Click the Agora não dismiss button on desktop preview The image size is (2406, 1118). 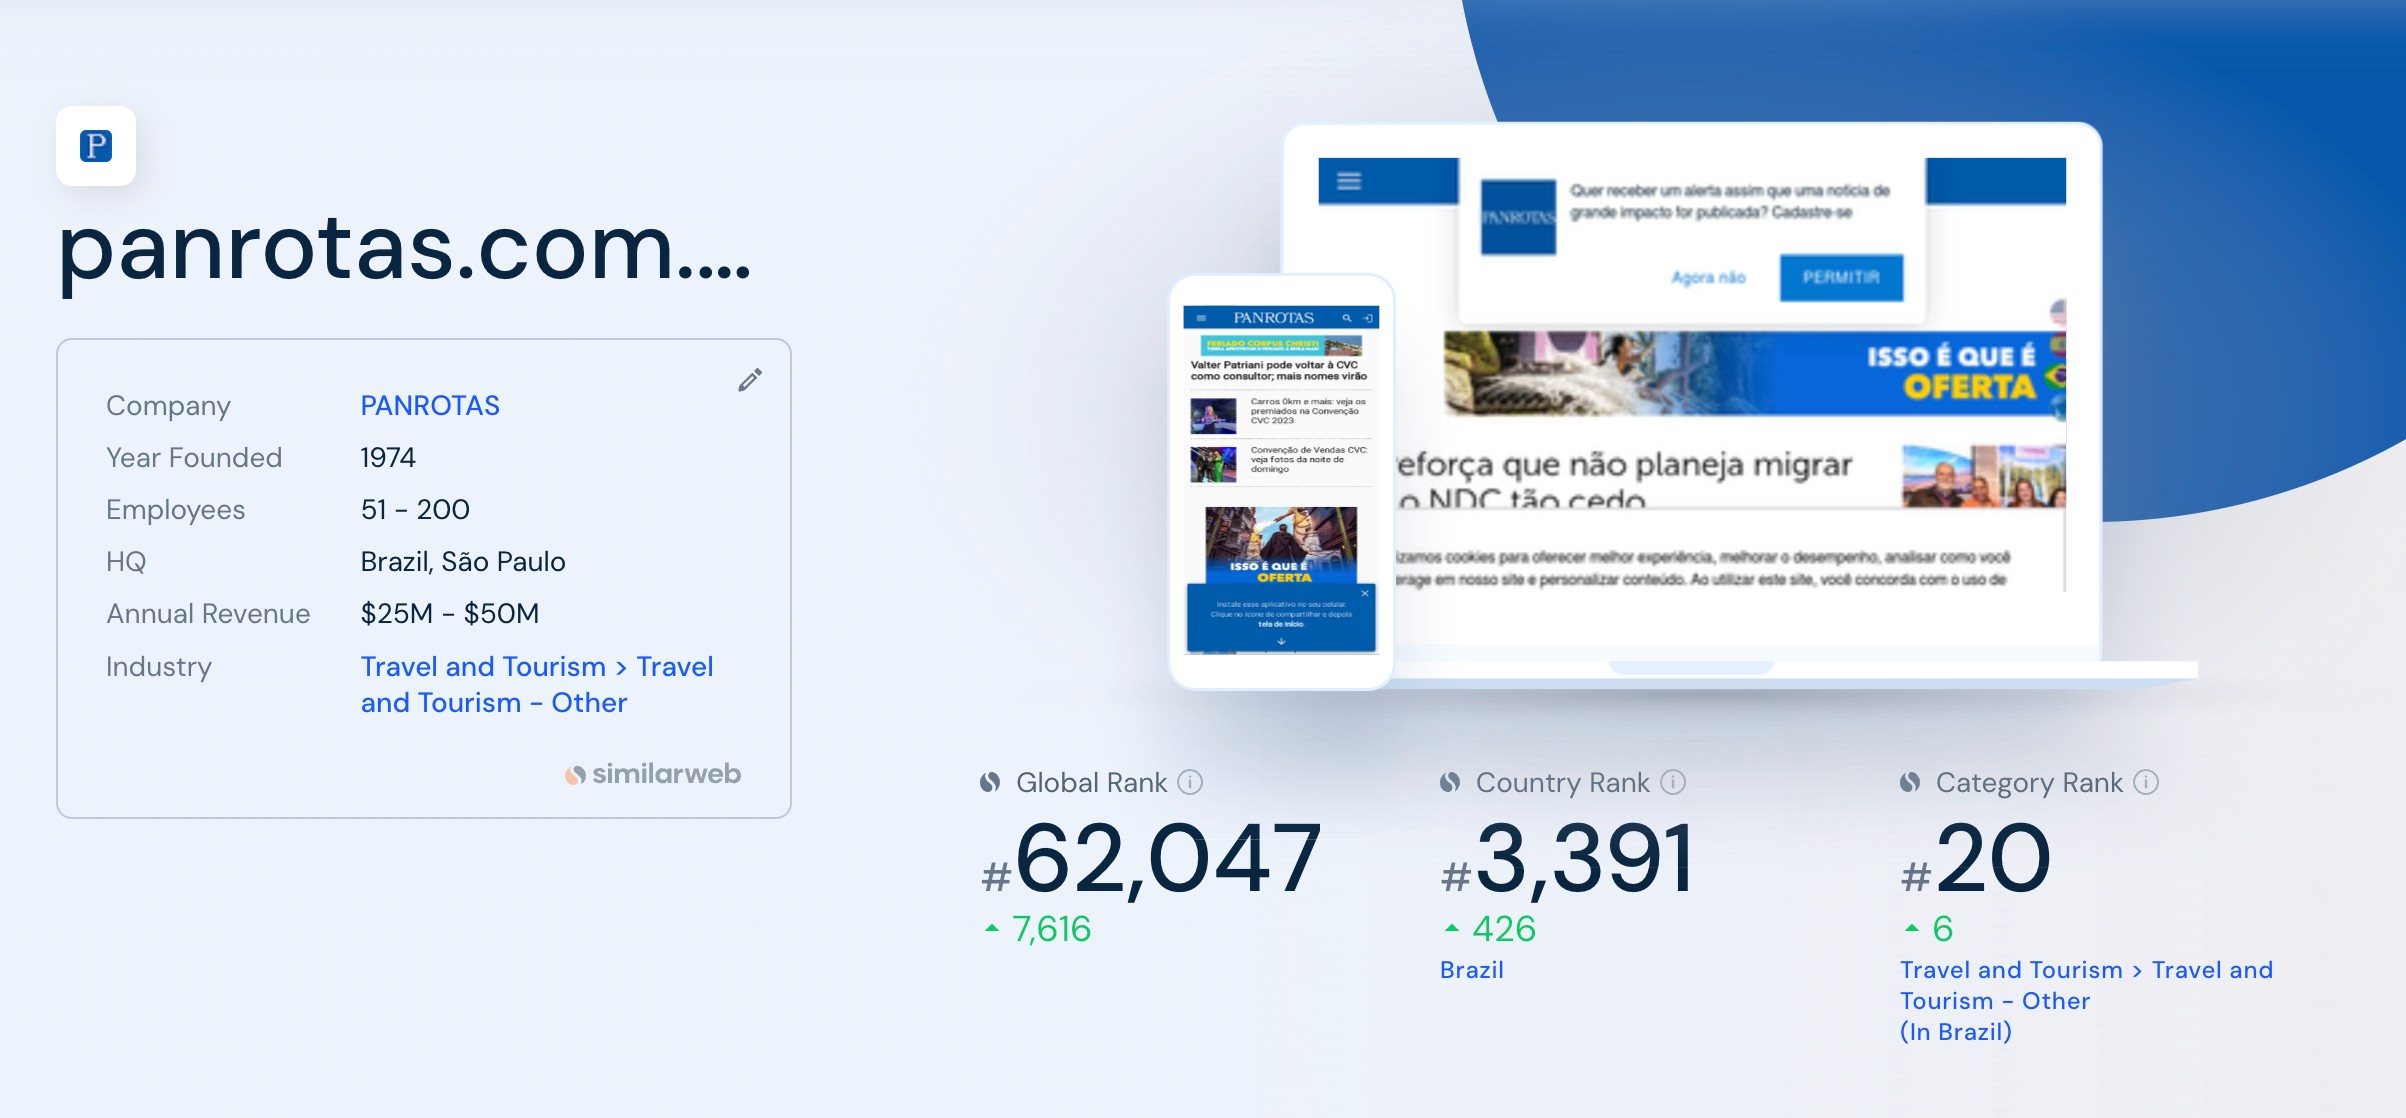point(1706,278)
